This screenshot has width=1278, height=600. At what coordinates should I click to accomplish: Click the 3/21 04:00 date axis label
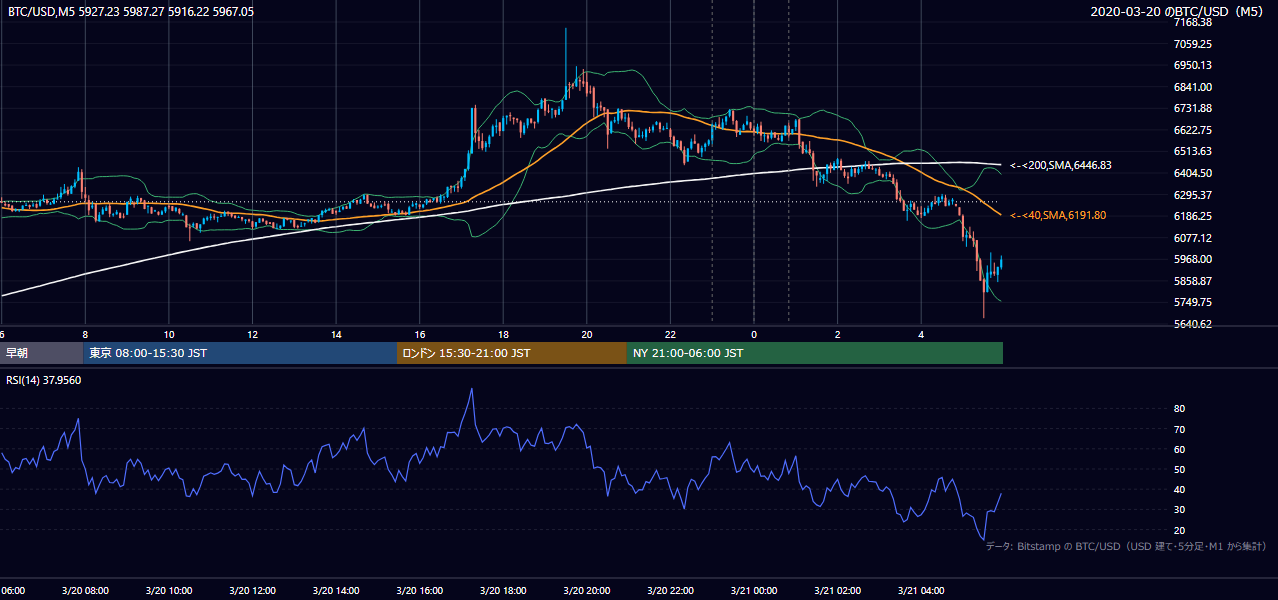coord(921,591)
